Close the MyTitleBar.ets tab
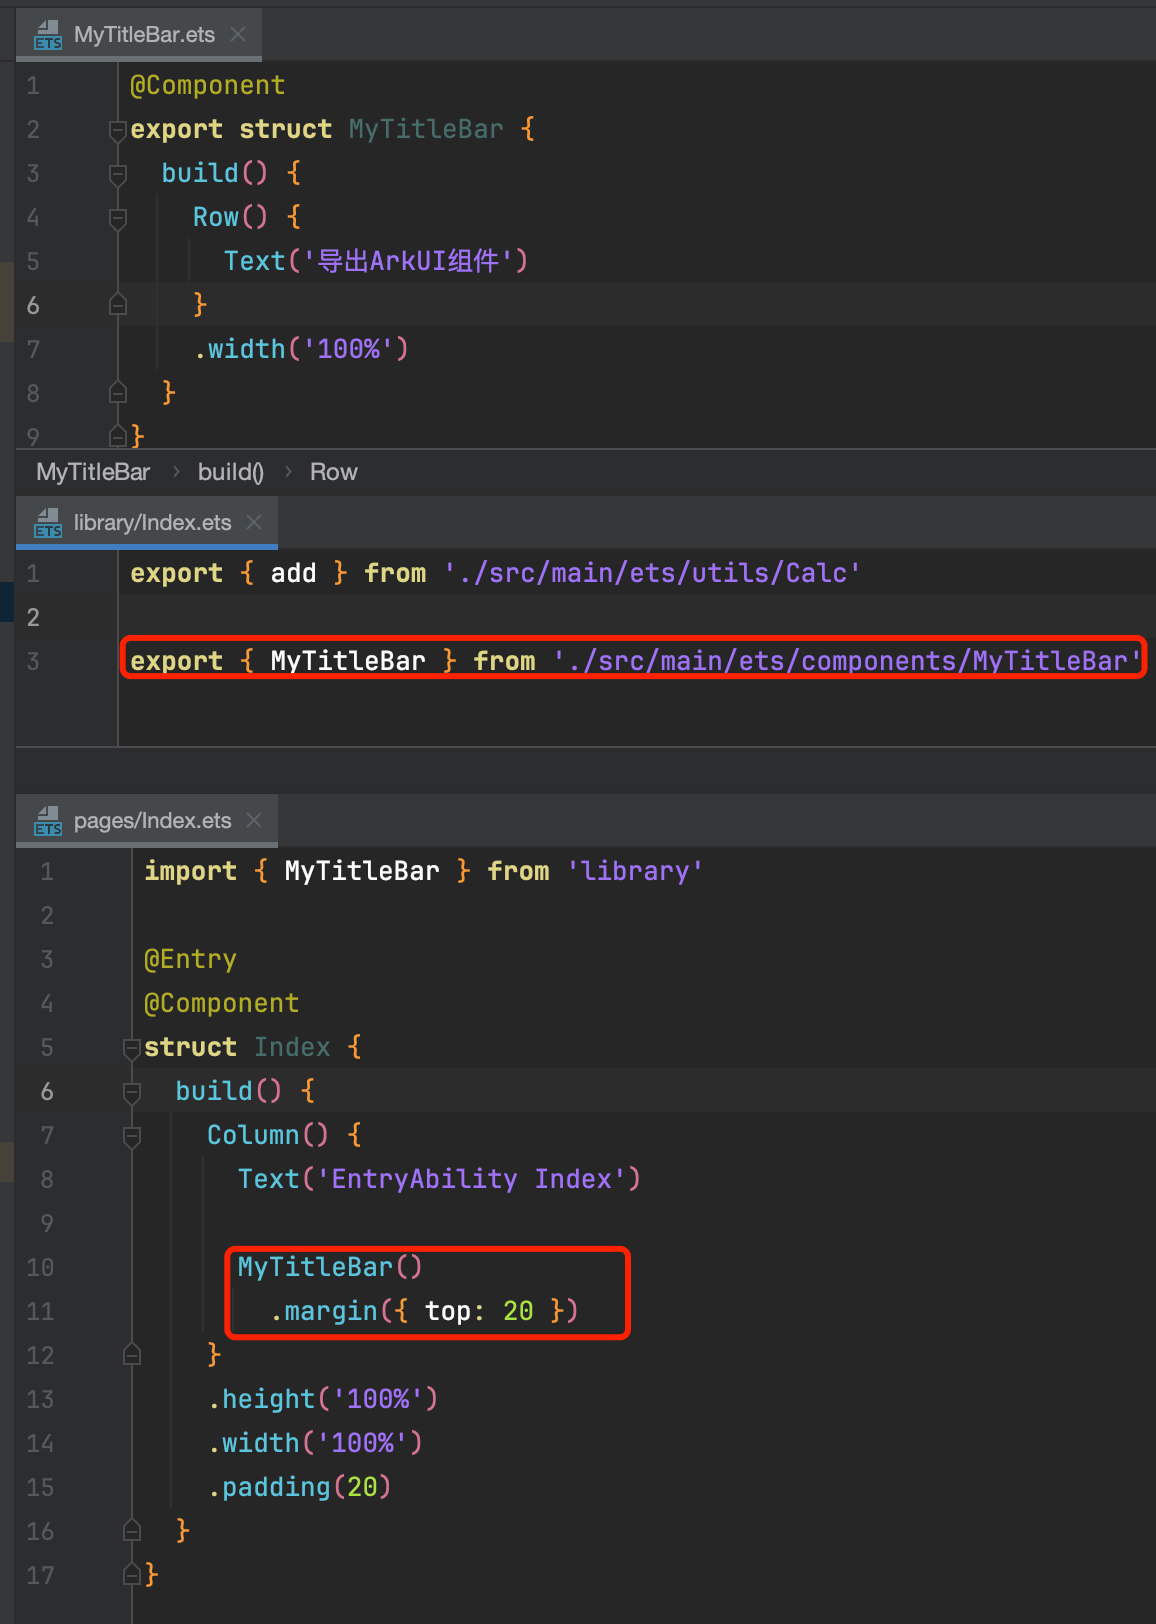The height and width of the screenshot is (1624, 1156). (238, 35)
